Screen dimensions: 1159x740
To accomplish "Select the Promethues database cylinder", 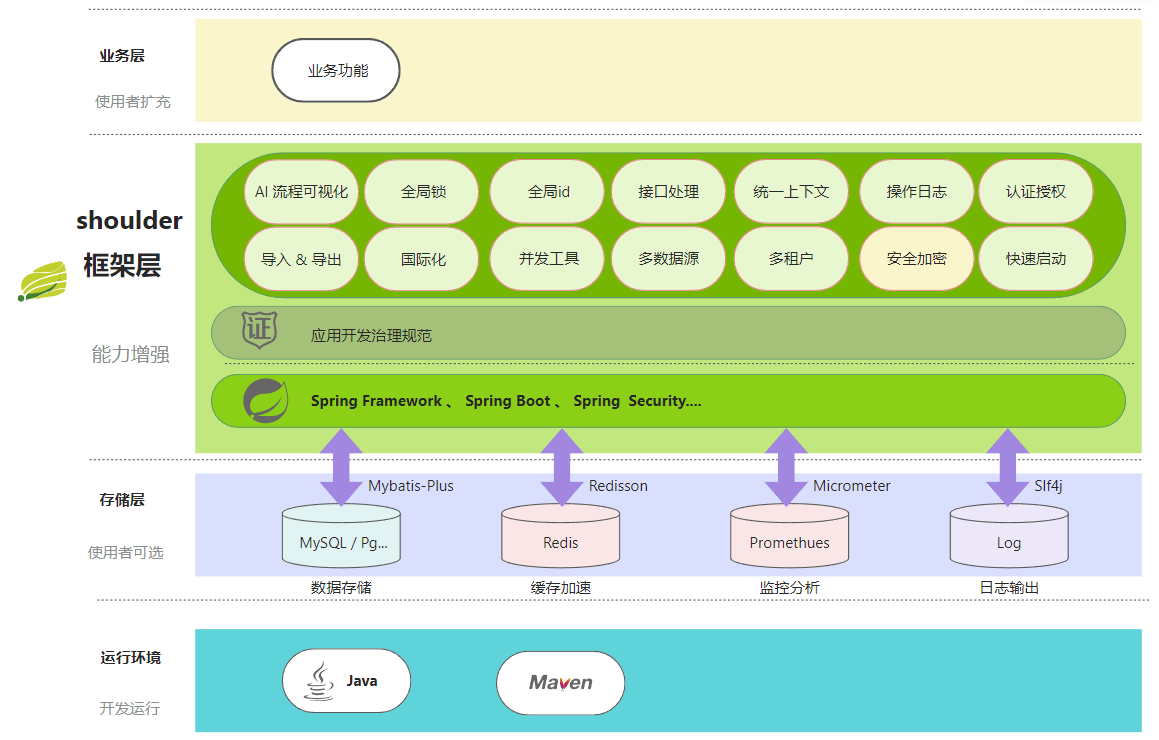I will click(x=789, y=536).
